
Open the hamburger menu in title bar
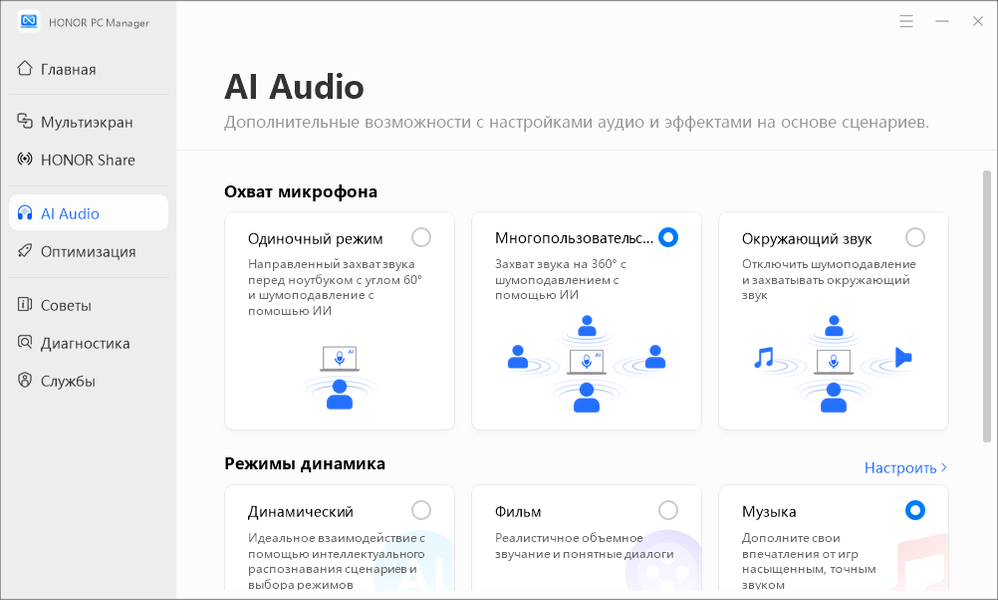pyautogui.click(x=906, y=22)
